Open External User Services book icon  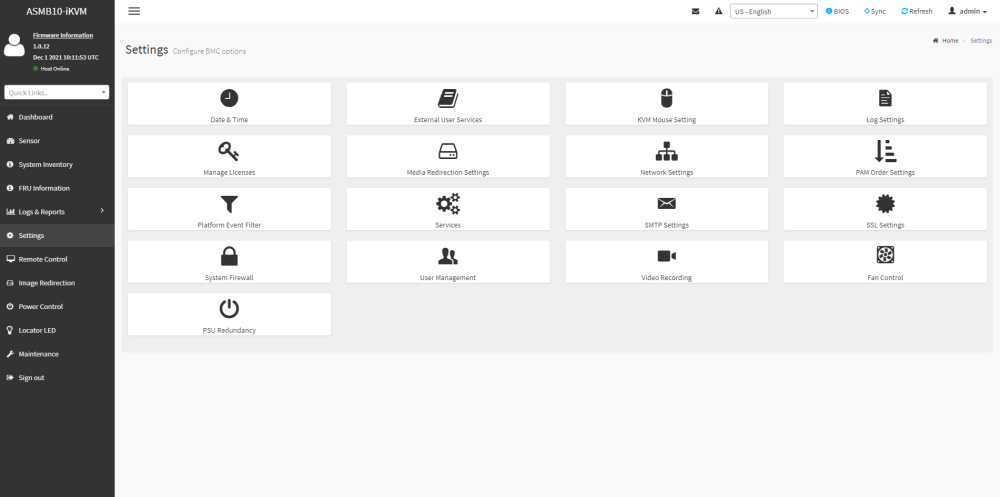[x=448, y=98]
